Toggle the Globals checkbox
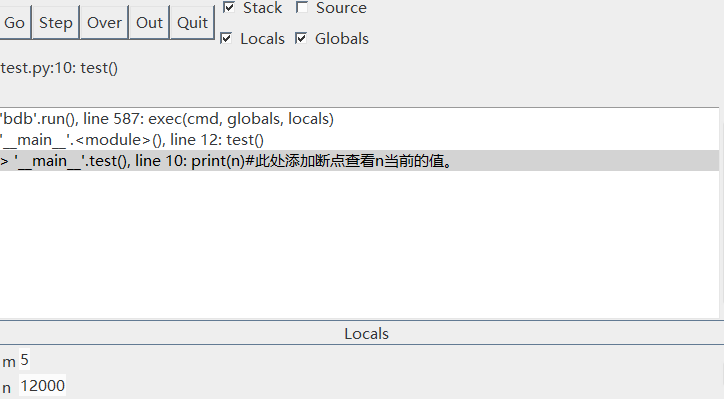 [x=301, y=38]
